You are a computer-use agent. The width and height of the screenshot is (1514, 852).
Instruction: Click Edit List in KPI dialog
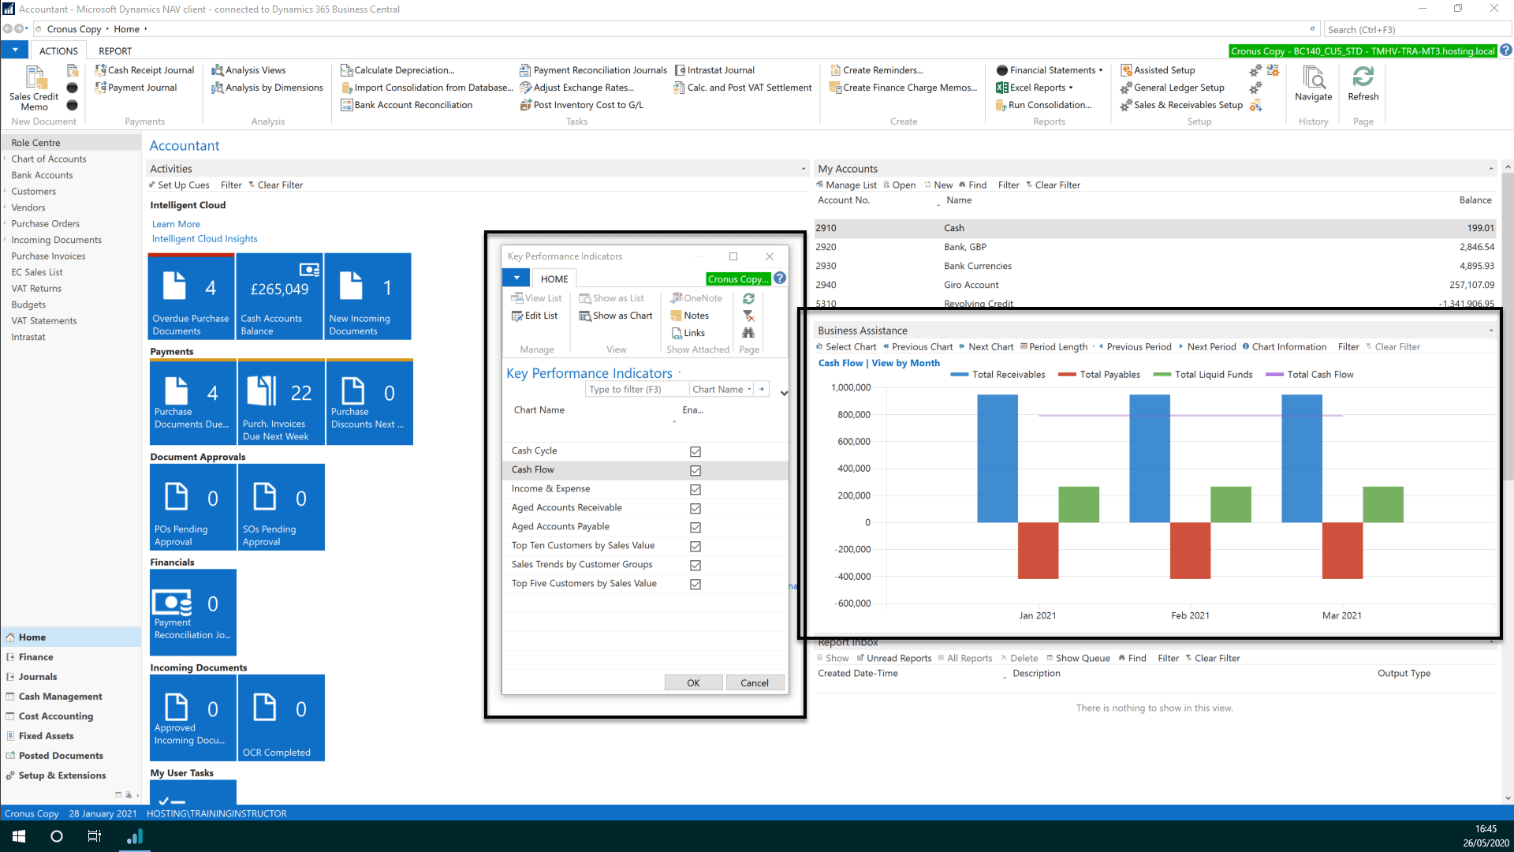tap(534, 316)
